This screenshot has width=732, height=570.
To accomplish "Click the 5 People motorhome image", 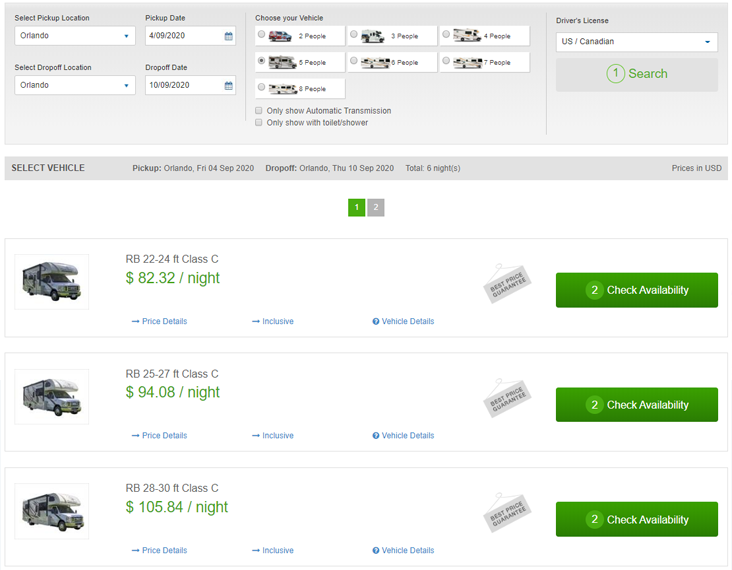I will pos(282,62).
